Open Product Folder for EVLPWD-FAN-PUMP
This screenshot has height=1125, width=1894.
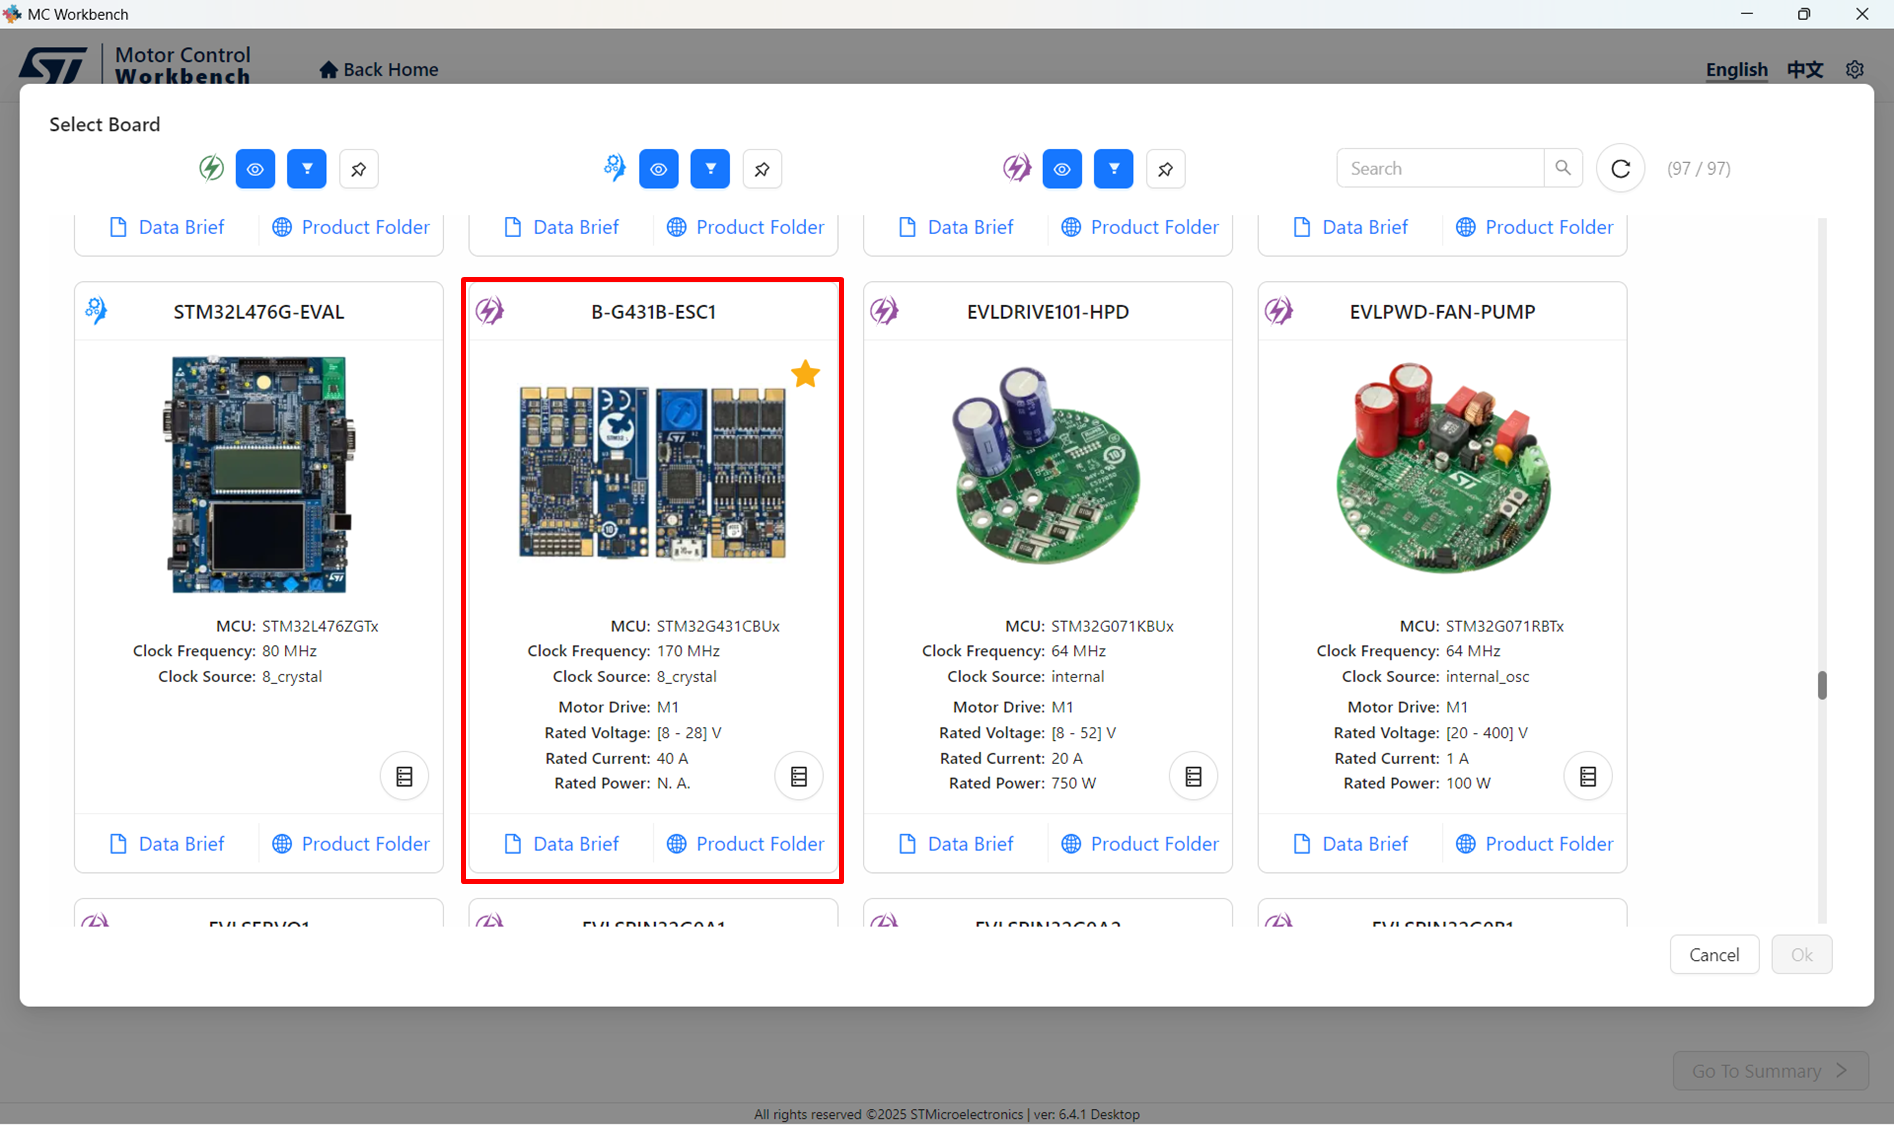tap(1535, 844)
